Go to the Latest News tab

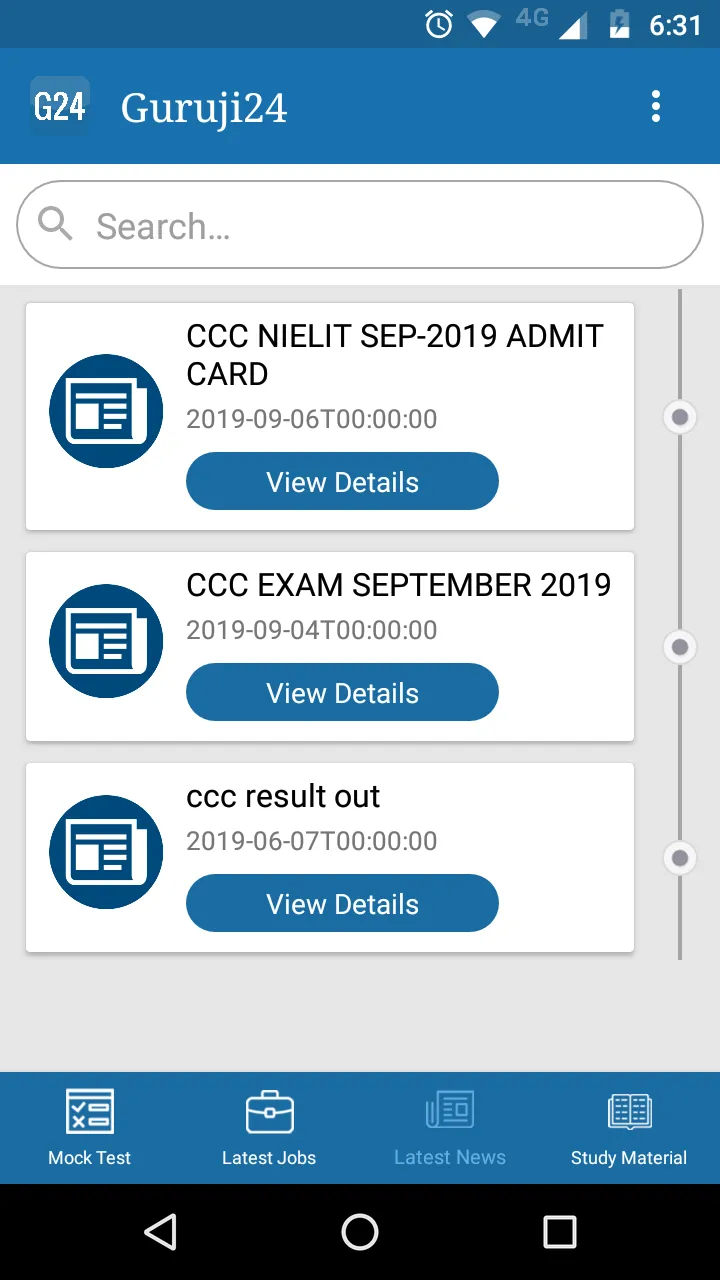[450, 1128]
